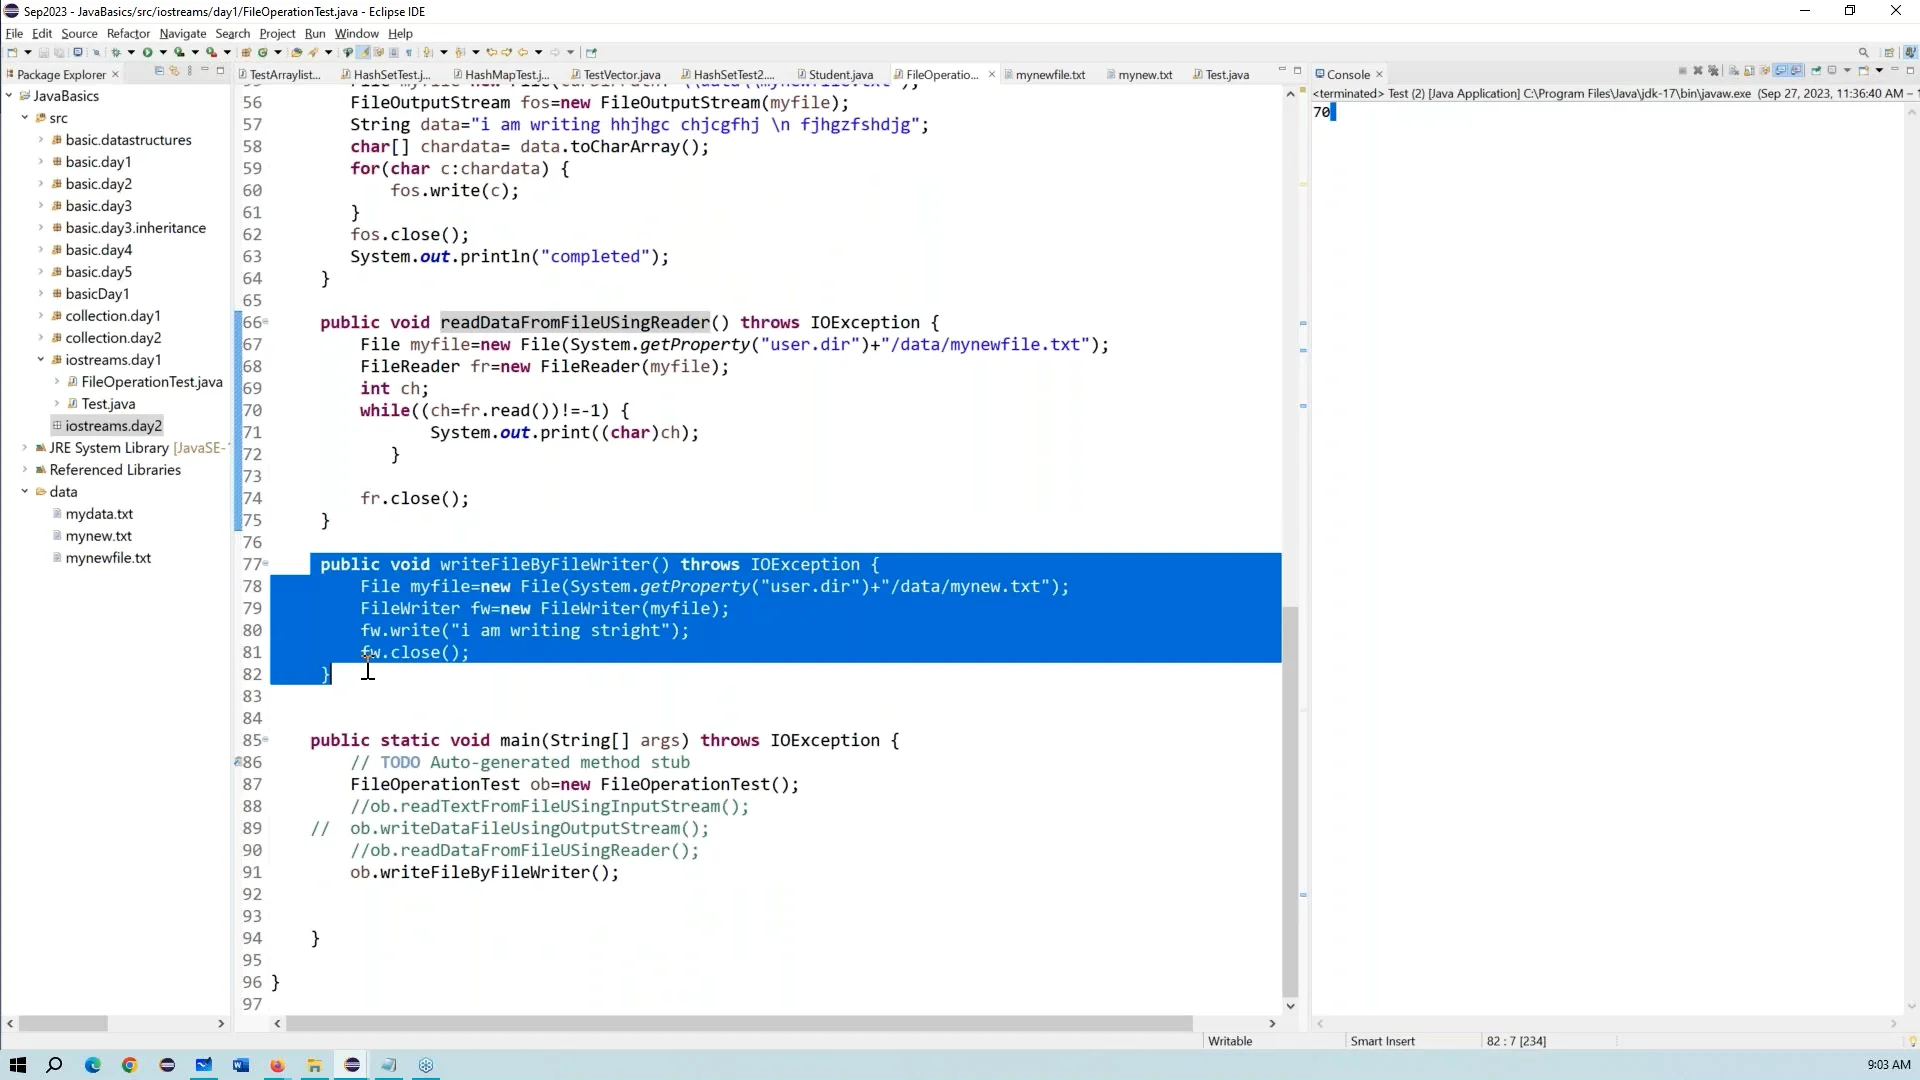Select mynewfile.txt in the Package Explorer

click(x=107, y=558)
